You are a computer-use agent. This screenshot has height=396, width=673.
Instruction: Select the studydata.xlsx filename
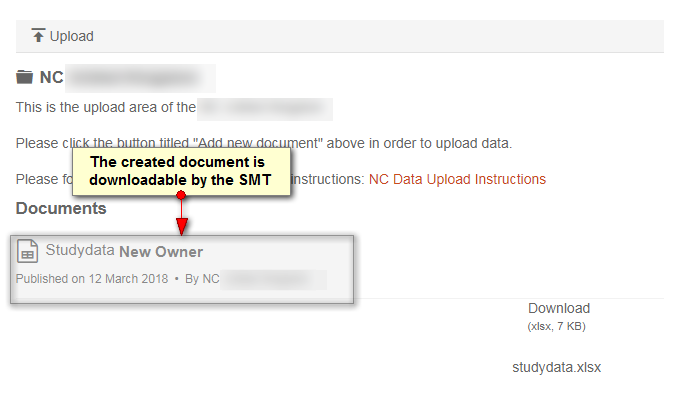(x=556, y=367)
